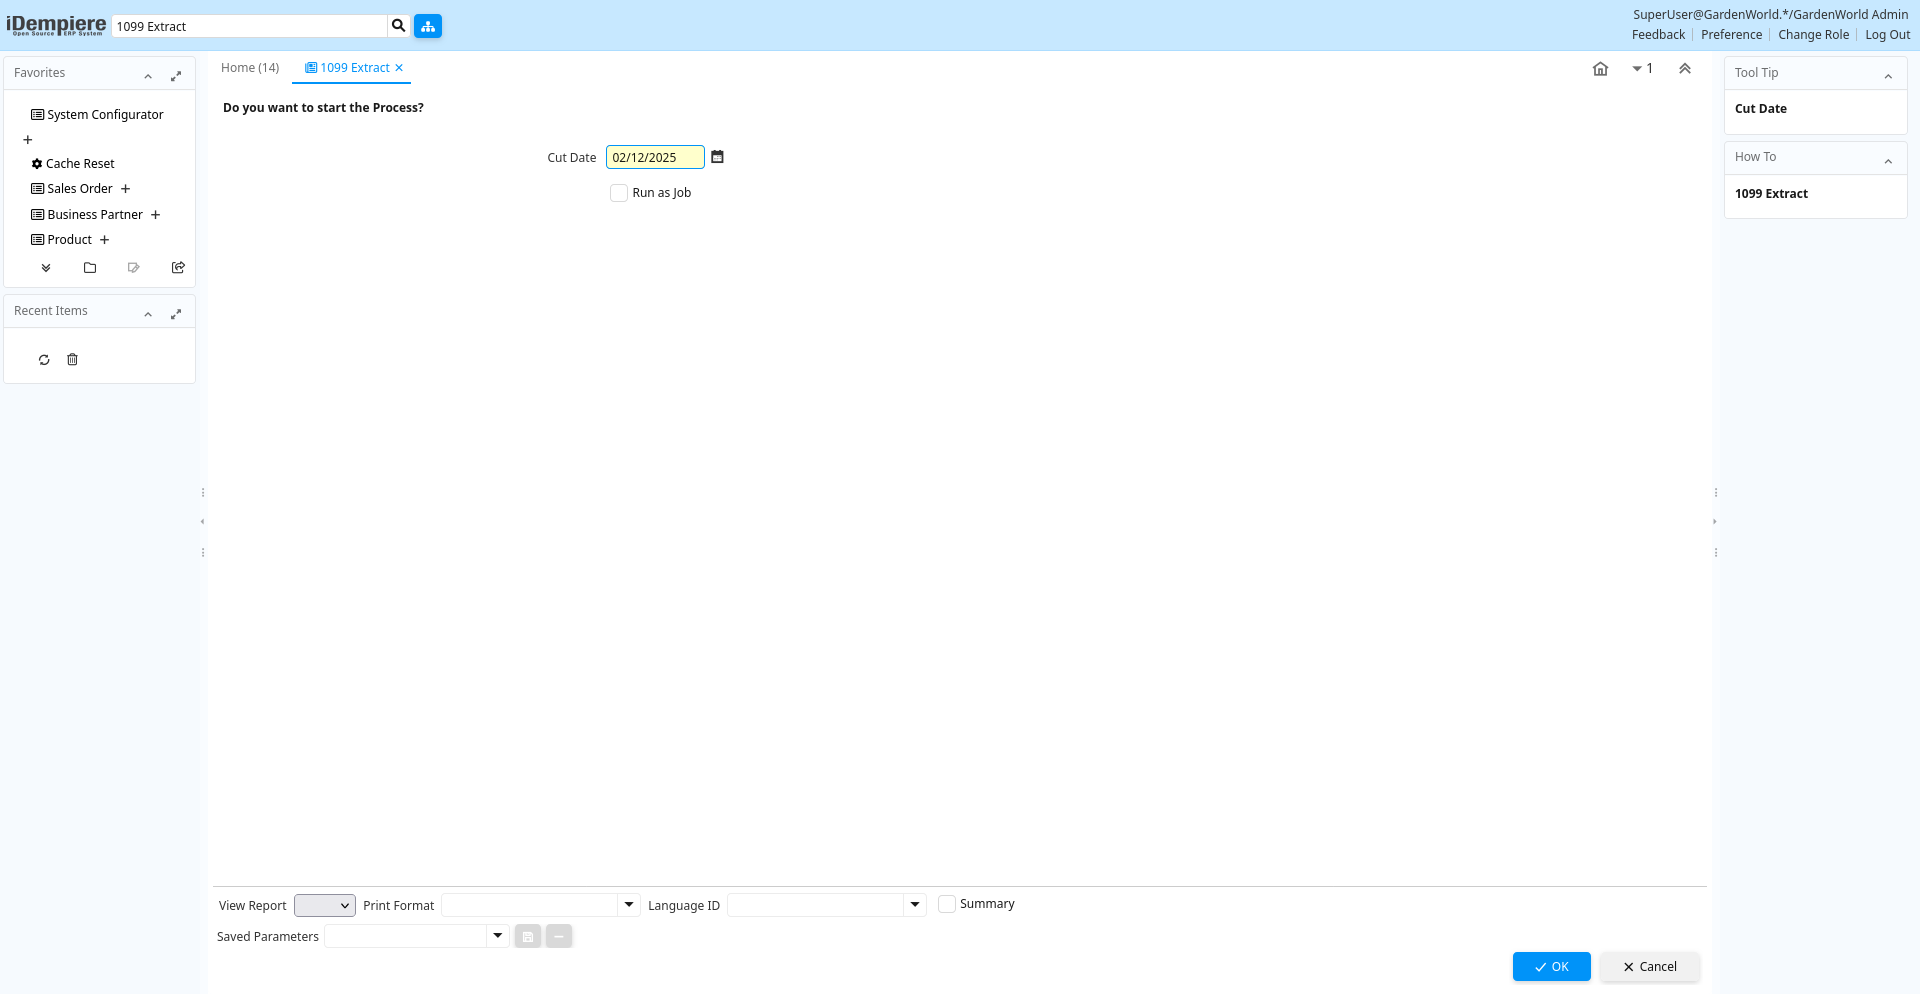Enable the Run as Job checkbox
Screen dimensions: 1920x994
pos(619,193)
